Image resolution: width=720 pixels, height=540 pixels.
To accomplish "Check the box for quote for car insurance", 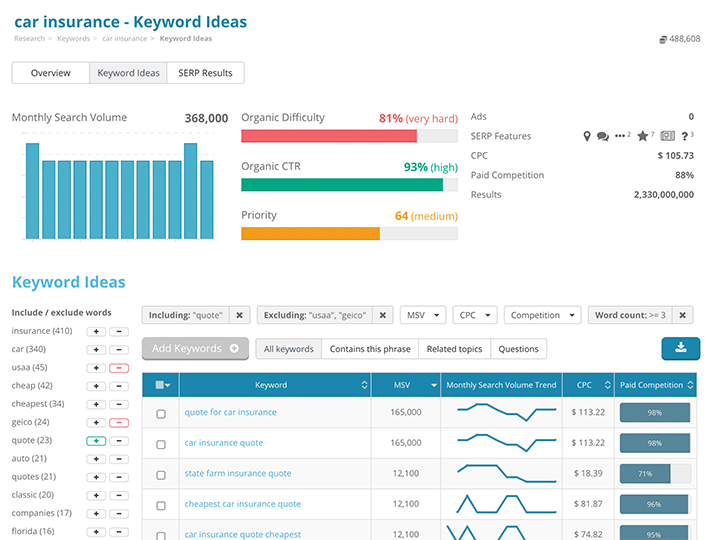I will 161,413.
